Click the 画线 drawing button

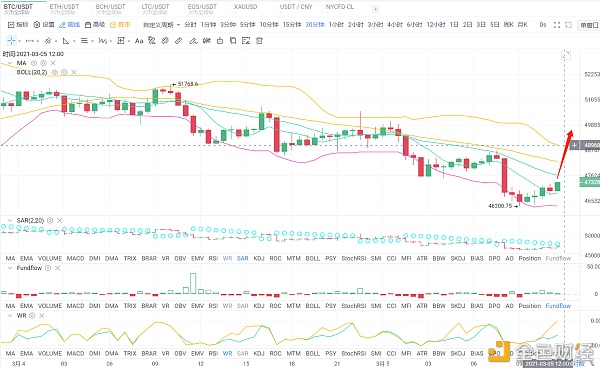(69, 24)
